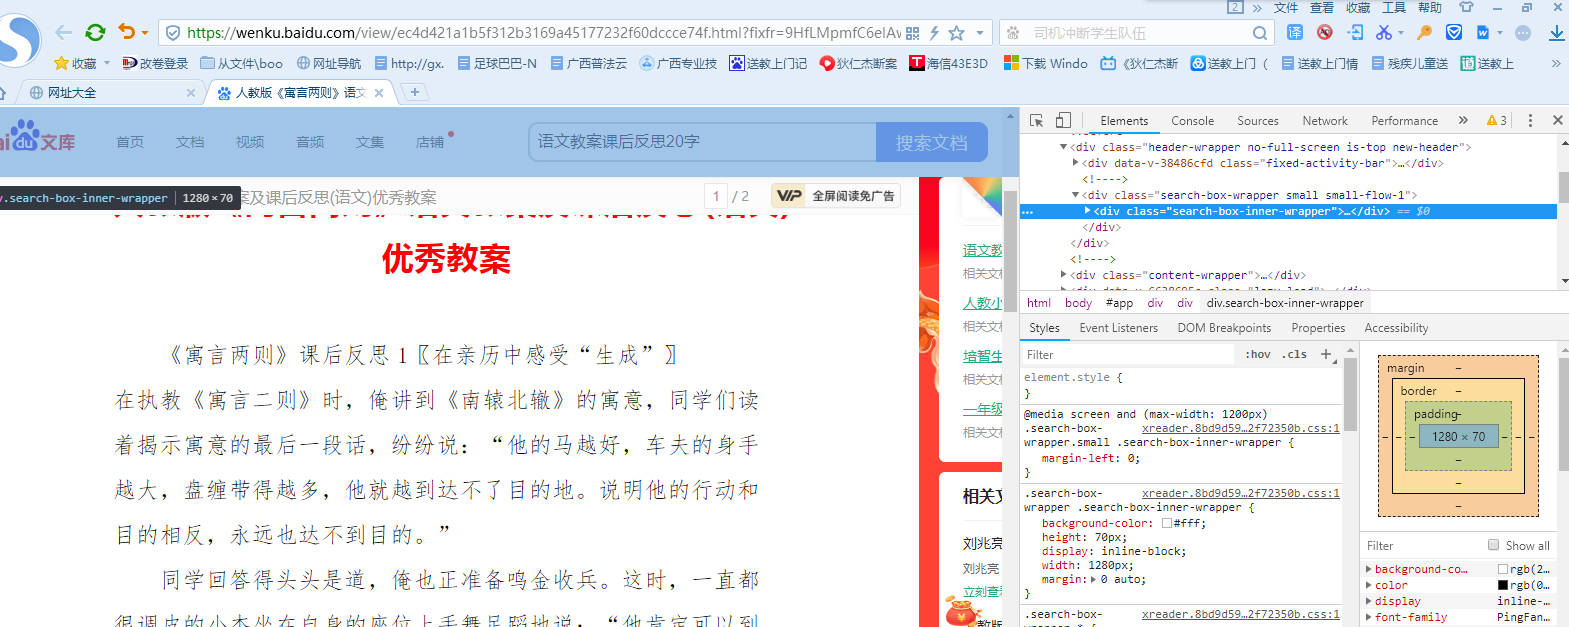The width and height of the screenshot is (1569, 627).
Task: Go back with the browser back arrow
Action: click(x=63, y=32)
